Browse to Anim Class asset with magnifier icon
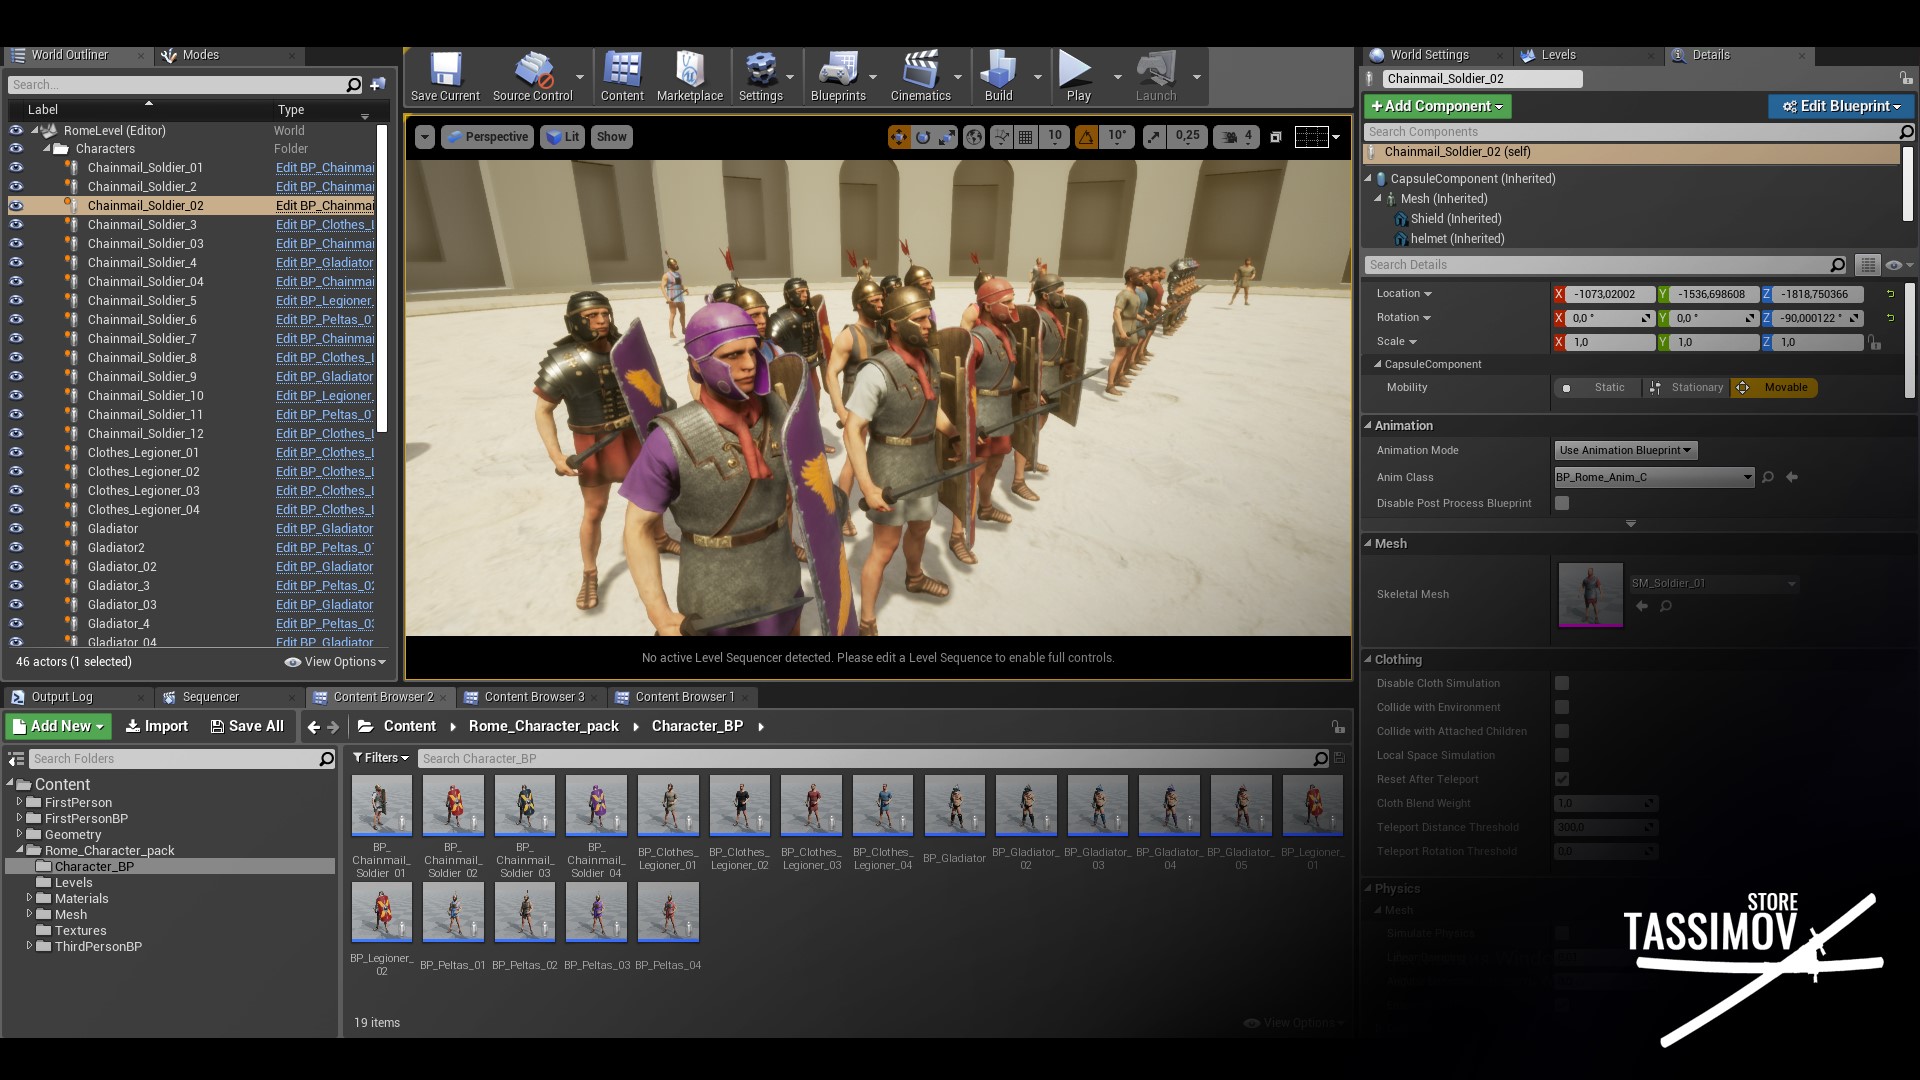Image resolution: width=1920 pixels, height=1080 pixels. [x=1768, y=477]
